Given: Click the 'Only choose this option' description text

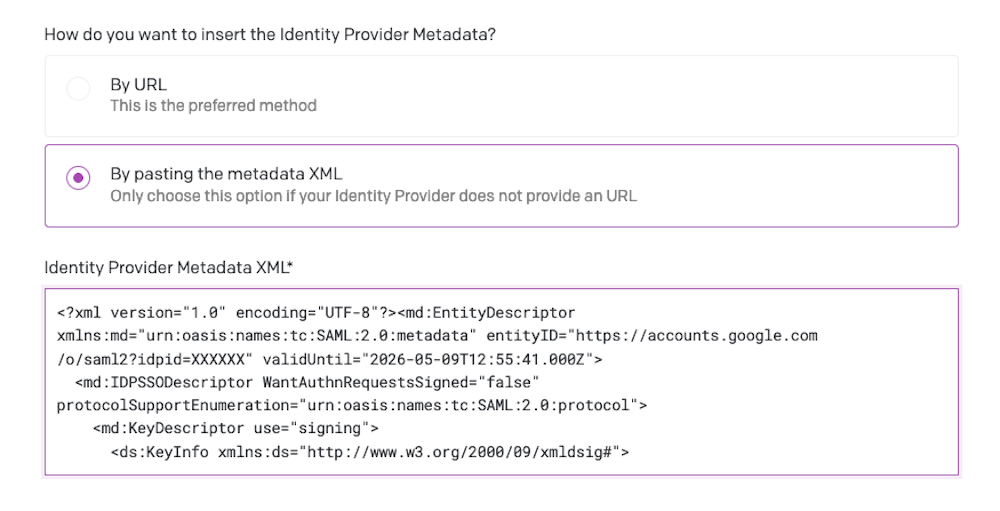Looking at the screenshot, I should pos(373,196).
